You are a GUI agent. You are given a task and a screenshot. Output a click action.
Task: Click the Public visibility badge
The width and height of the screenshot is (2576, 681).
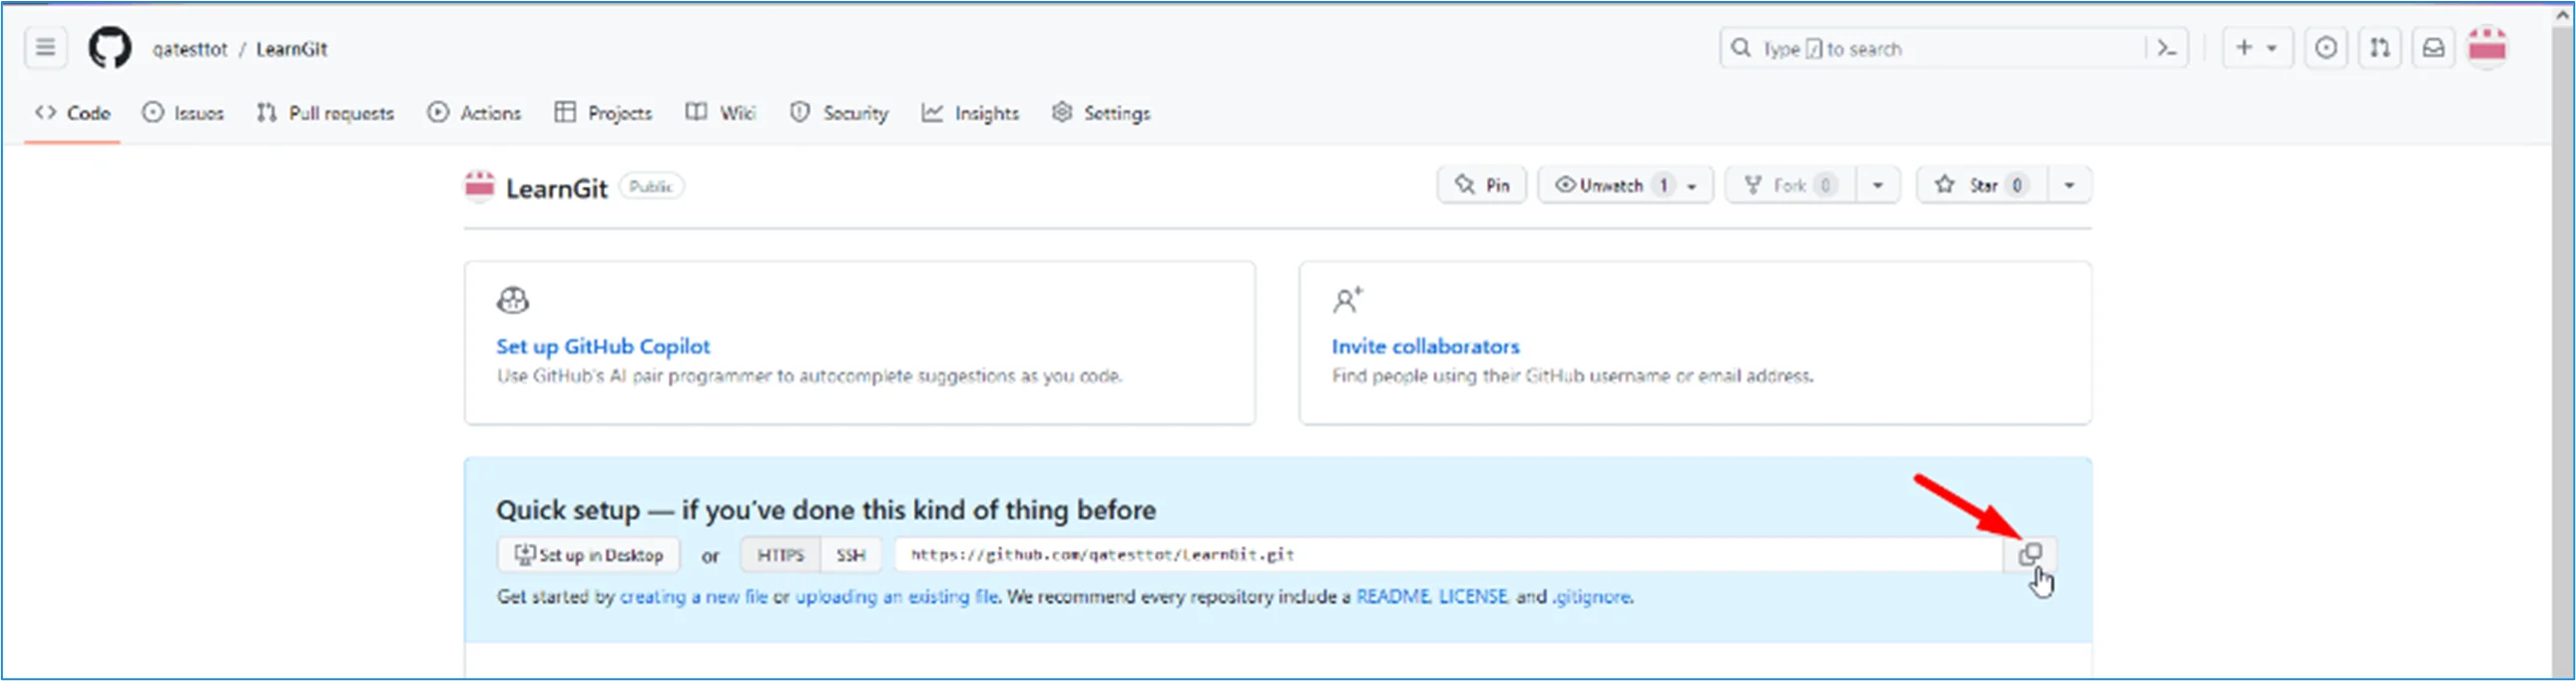(x=651, y=186)
